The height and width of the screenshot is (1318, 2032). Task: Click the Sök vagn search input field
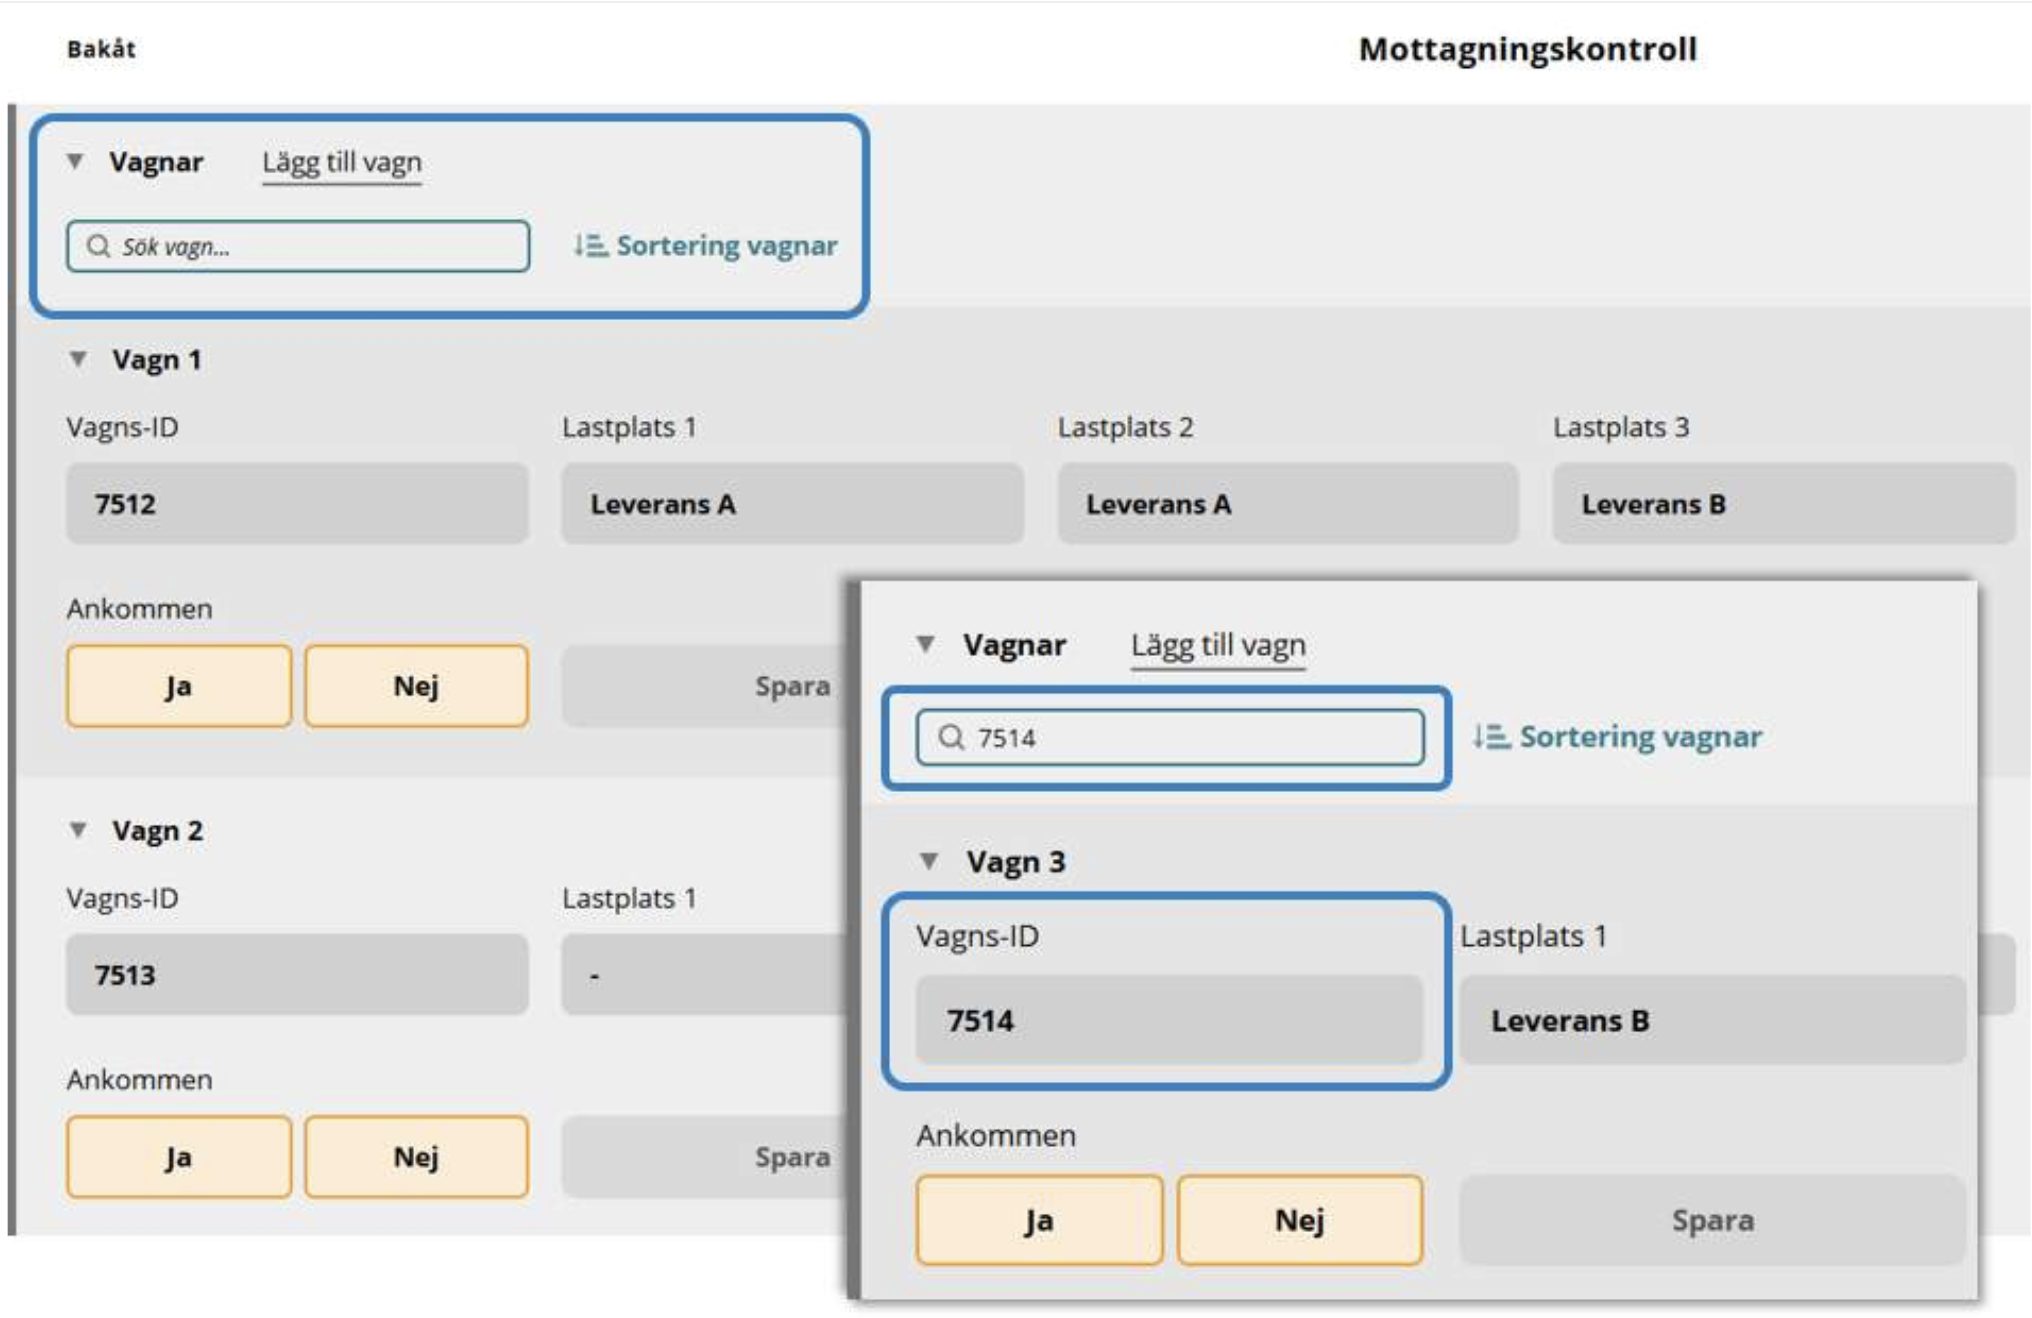(x=298, y=246)
